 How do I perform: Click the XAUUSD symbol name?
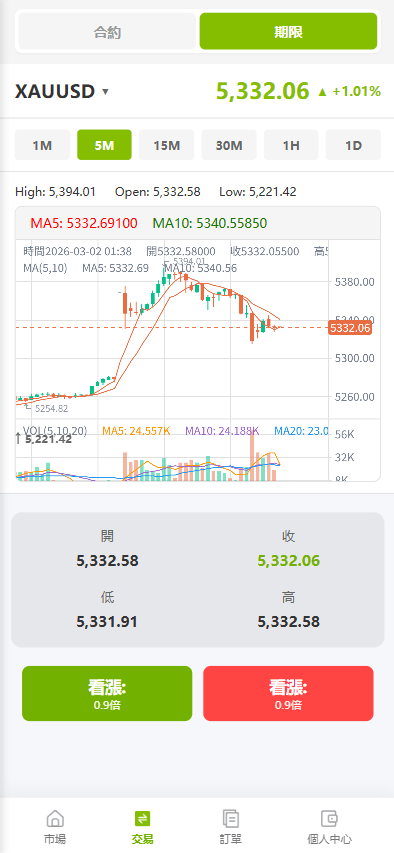pos(55,91)
